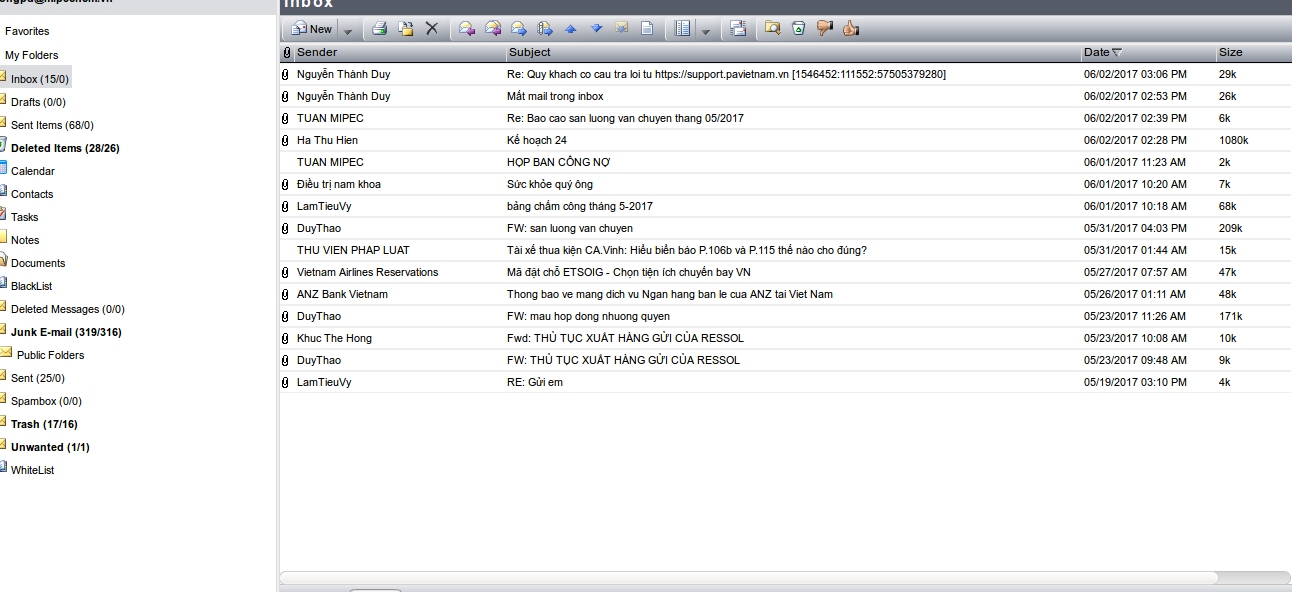
Task: Click the thumbs-up not junk icon
Action: click(x=850, y=29)
